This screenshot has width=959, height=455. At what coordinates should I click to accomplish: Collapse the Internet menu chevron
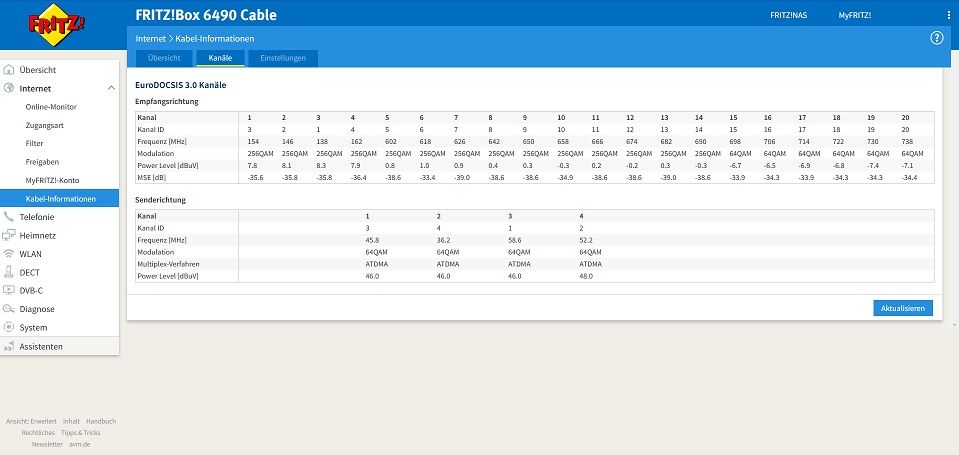(111, 88)
